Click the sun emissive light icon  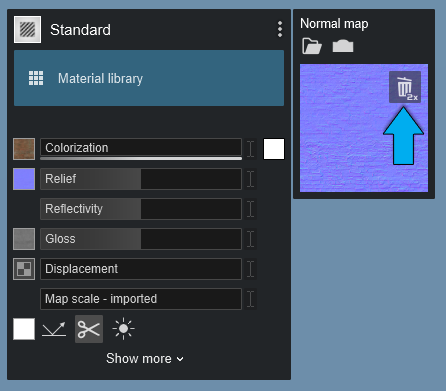[123, 329]
